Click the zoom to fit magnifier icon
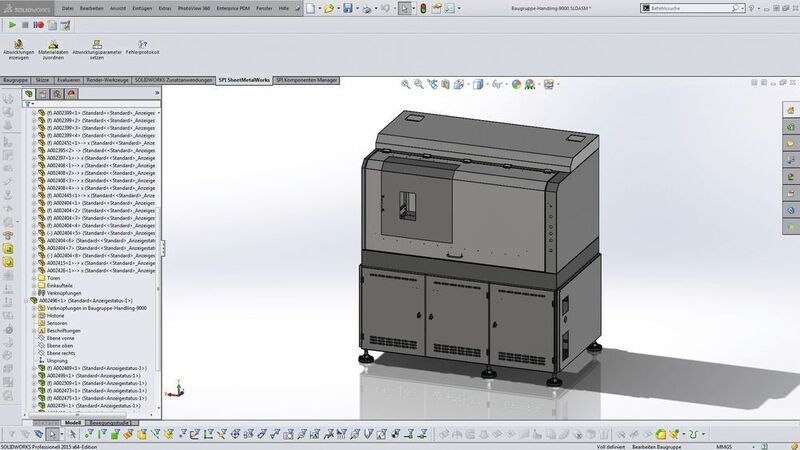800x450 pixels. [407, 84]
